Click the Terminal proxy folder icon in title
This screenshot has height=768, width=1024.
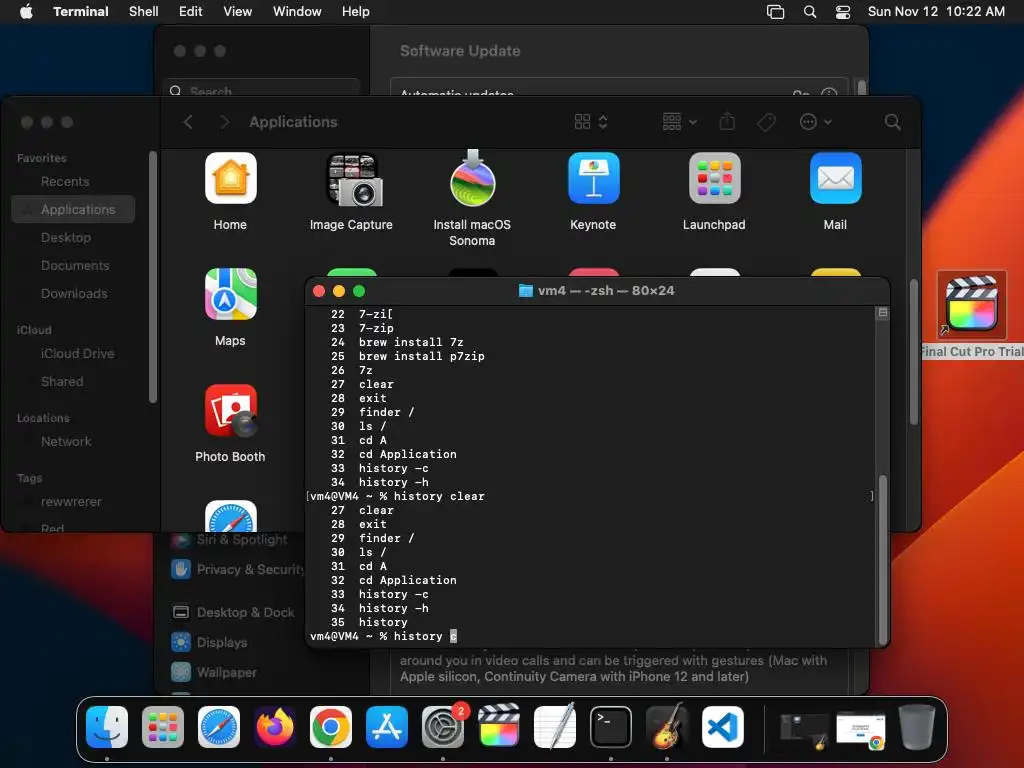[x=525, y=291]
